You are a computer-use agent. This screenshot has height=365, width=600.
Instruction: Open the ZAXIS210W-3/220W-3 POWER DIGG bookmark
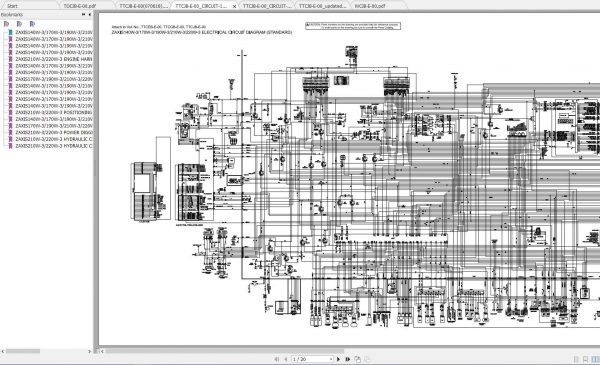pyautogui.click(x=54, y=132)
